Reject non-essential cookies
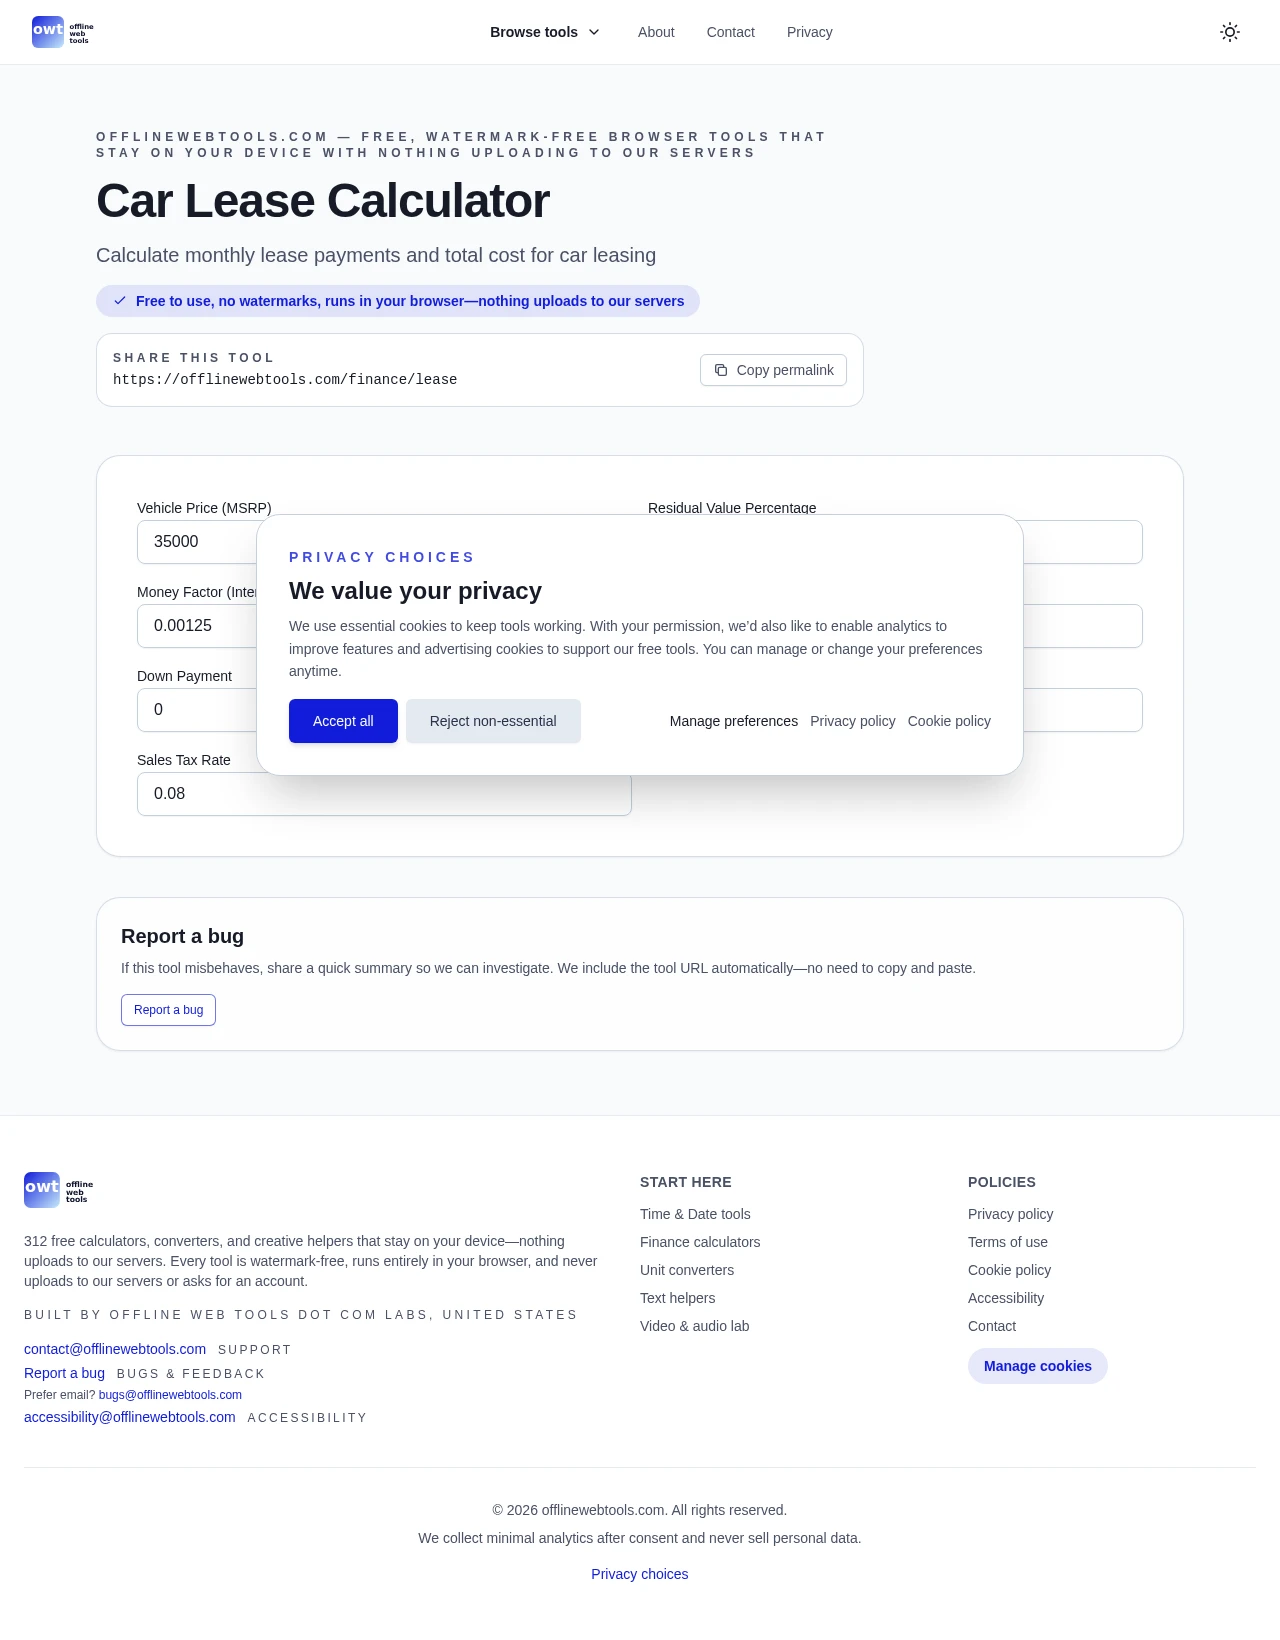Screen dimensions: 1280x1640 tap(493, 721)
